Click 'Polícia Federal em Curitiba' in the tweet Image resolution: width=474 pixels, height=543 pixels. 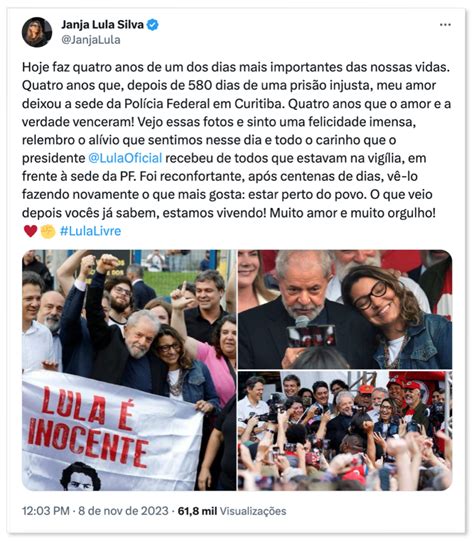(204, 104)
